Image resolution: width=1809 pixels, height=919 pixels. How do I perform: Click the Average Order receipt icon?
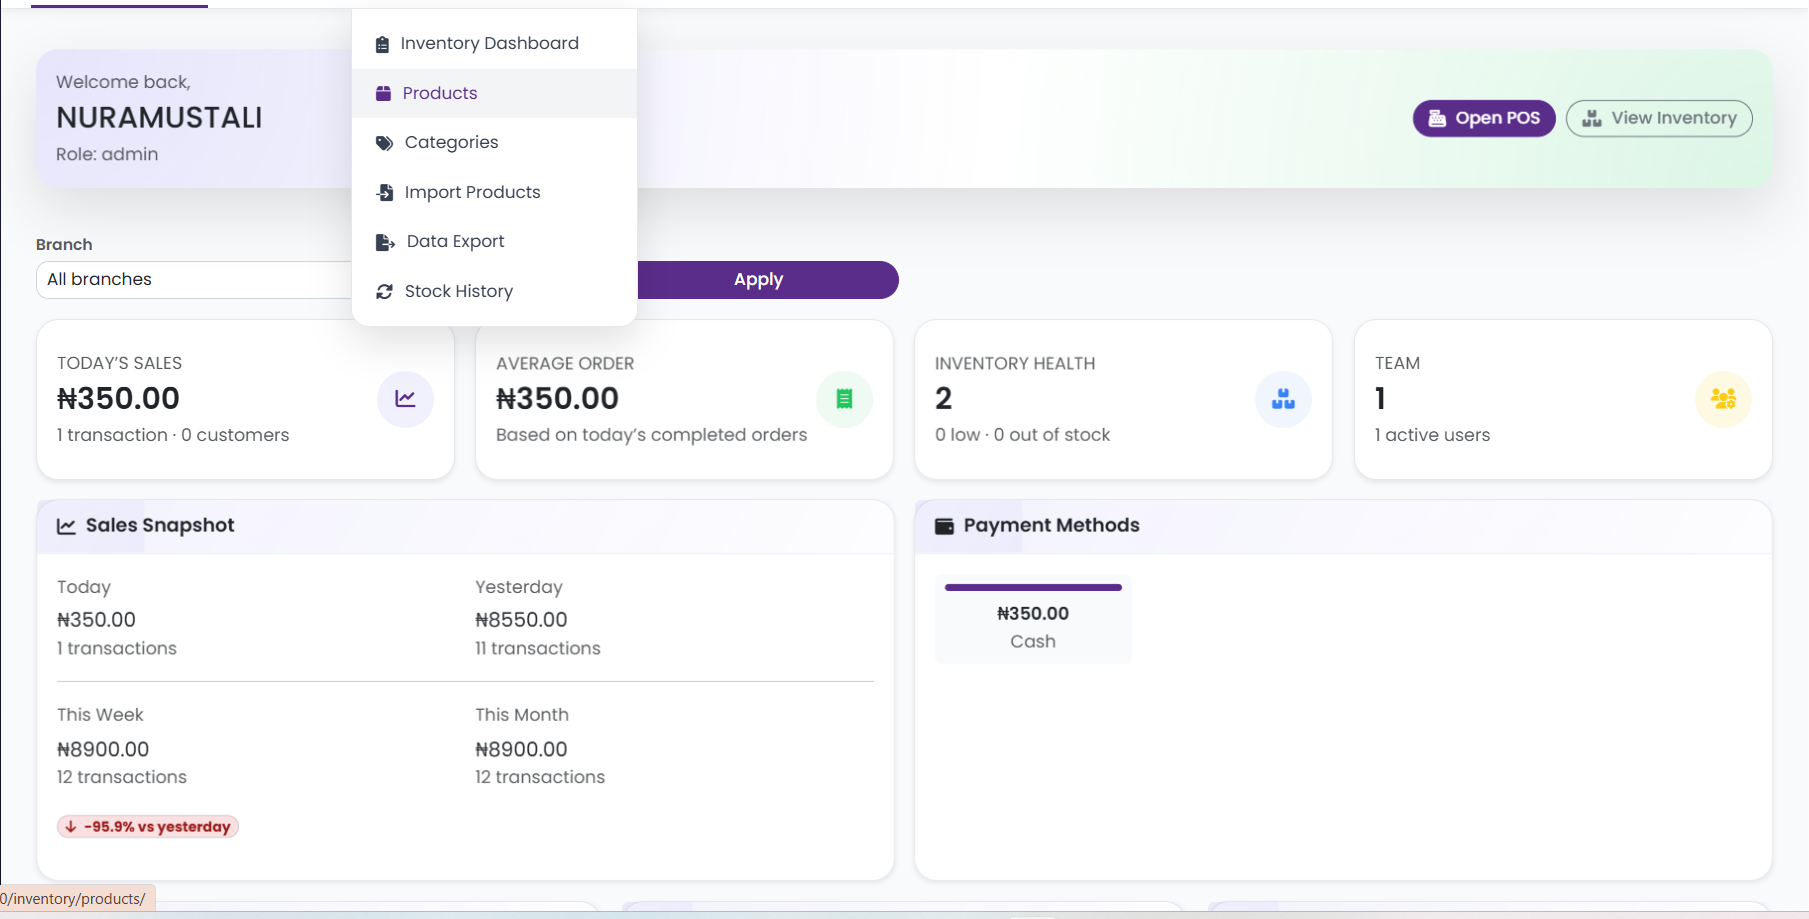tap(844, 399)
